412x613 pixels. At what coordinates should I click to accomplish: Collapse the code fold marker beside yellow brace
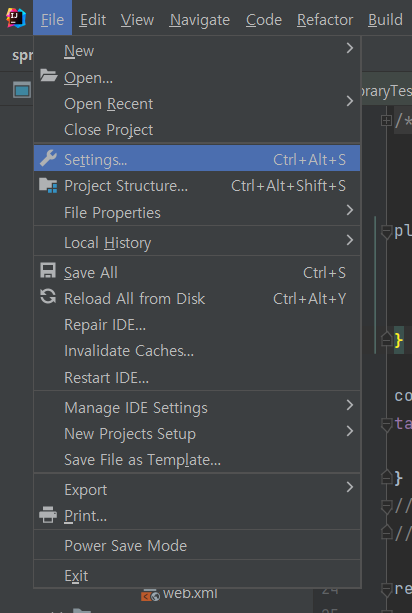coord(386,339)
